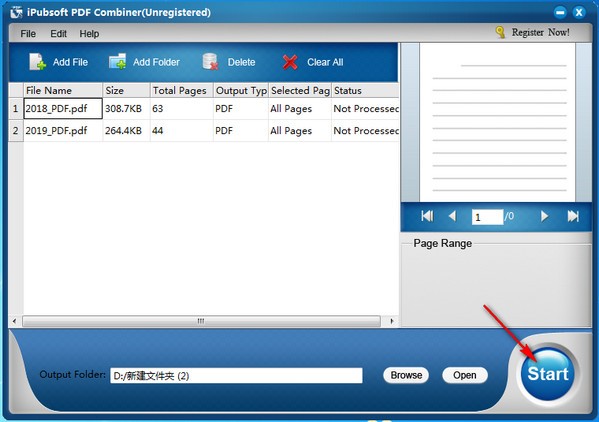Select row header number 1
The height and width of the screenshot is (422, 599).
point(16,108)
